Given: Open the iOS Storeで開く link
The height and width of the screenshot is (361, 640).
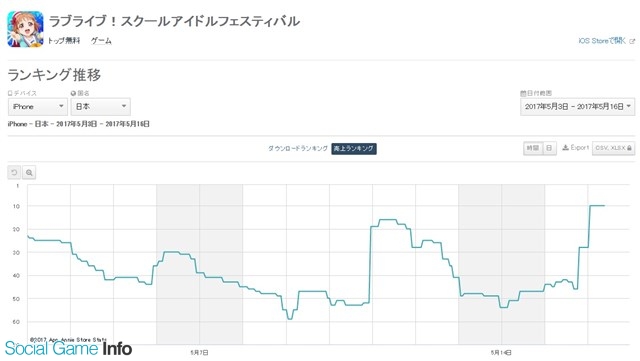Looking at the screenshot, I should click(602, 41).
